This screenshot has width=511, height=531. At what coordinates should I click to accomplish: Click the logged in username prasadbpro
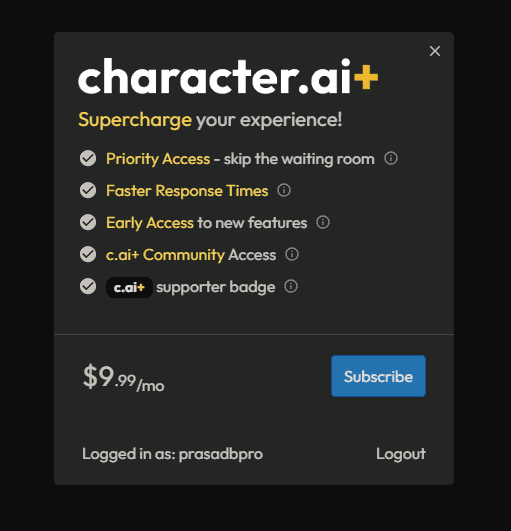[x=221, y=455]
